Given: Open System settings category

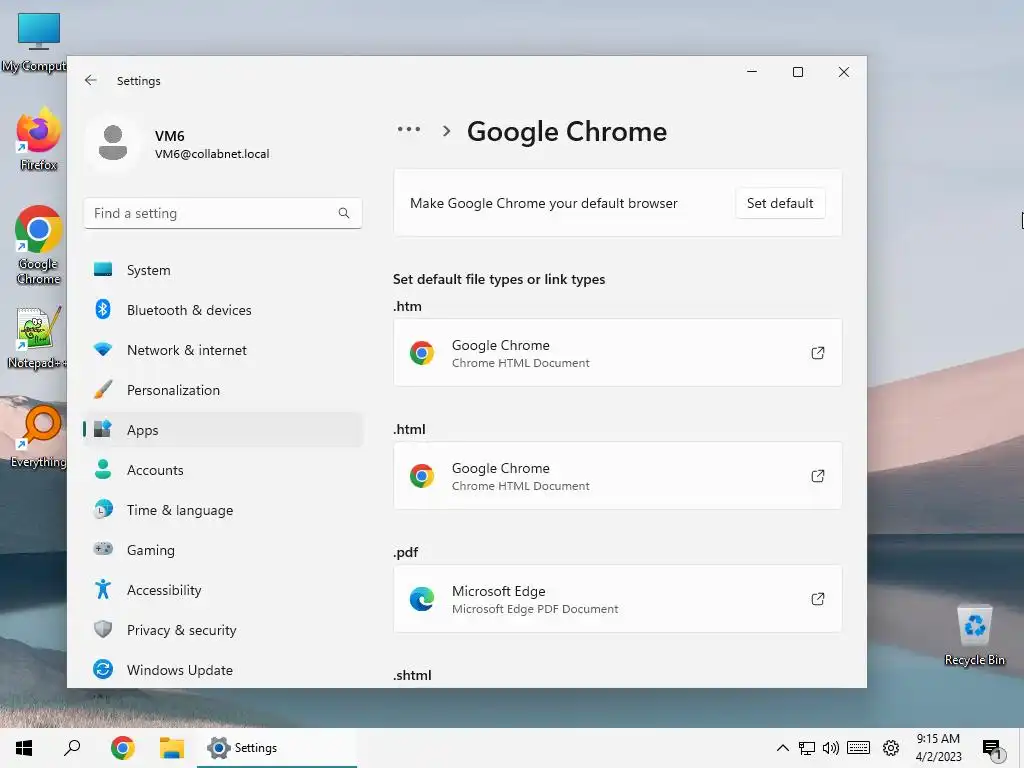Looking at the screenshot, I should pos(223,270).
